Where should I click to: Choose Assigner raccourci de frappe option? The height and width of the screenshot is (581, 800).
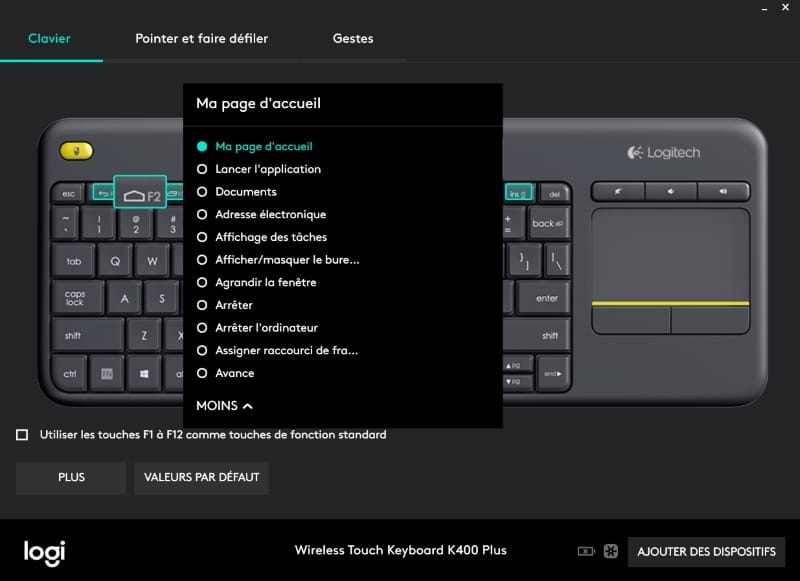pyautogui.click(x=278, y=350)
